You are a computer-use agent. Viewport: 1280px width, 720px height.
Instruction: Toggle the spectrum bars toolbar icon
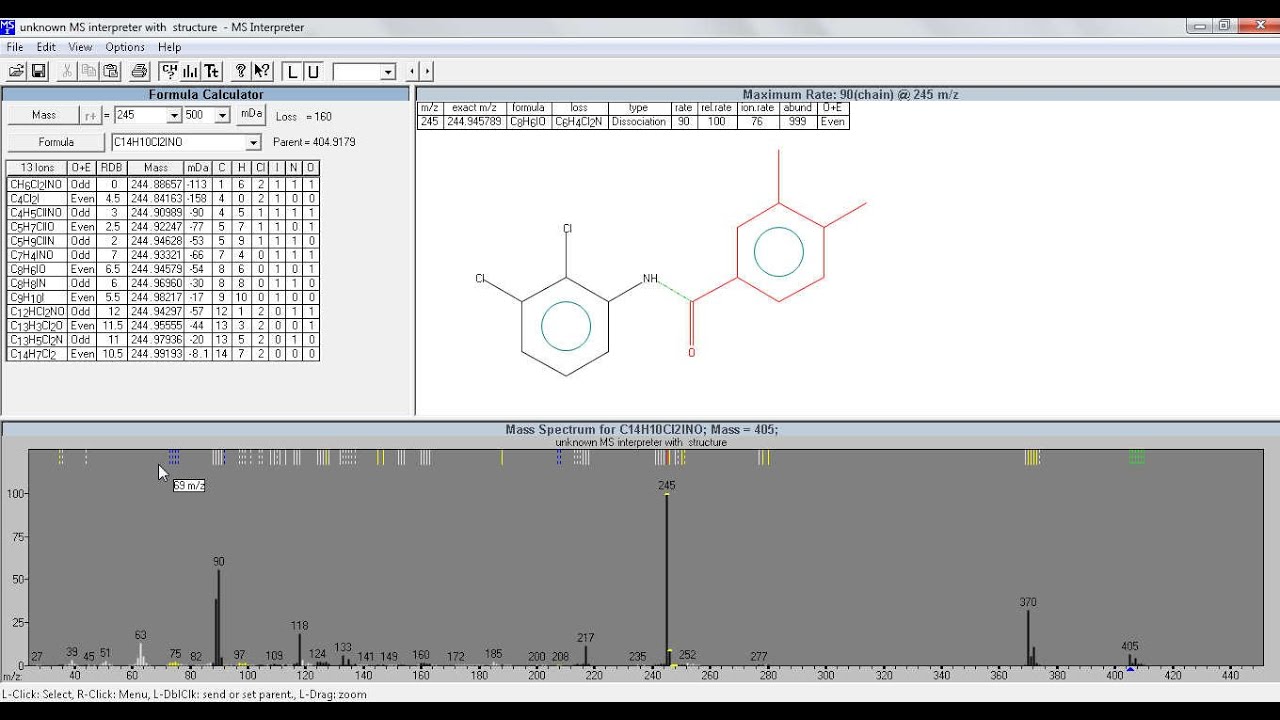190,71
